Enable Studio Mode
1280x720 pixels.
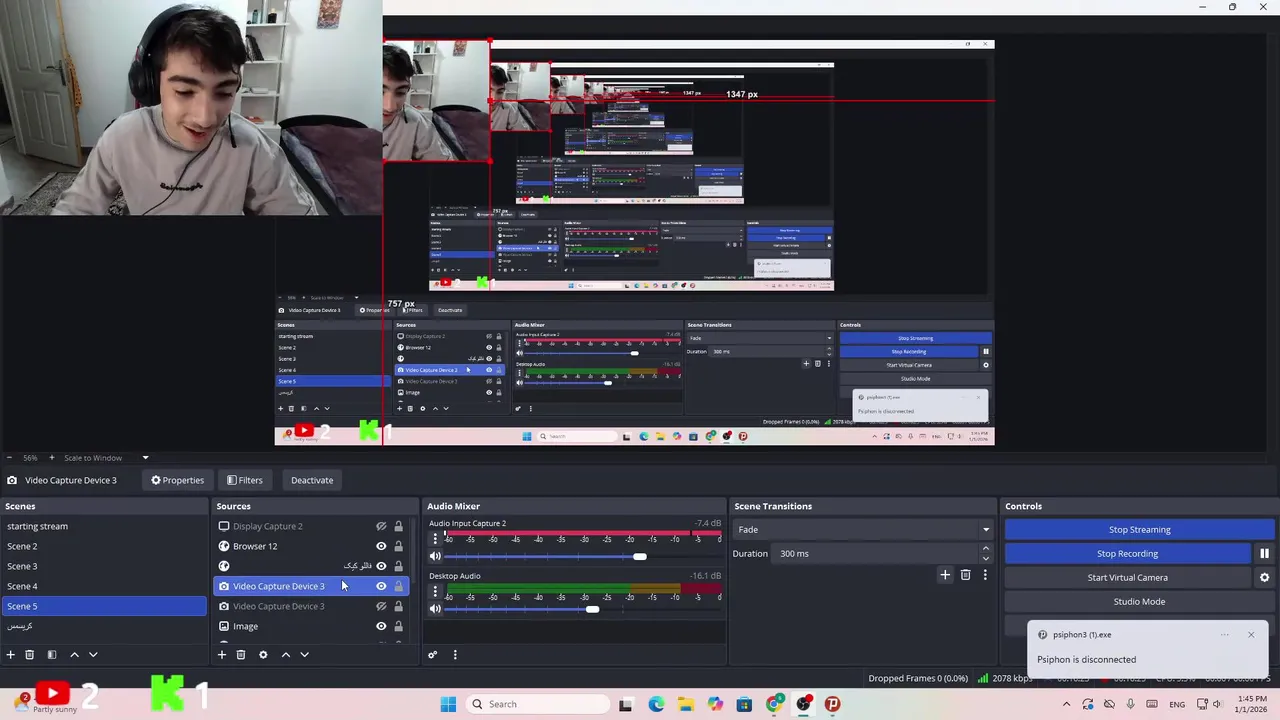[1139, 601]
